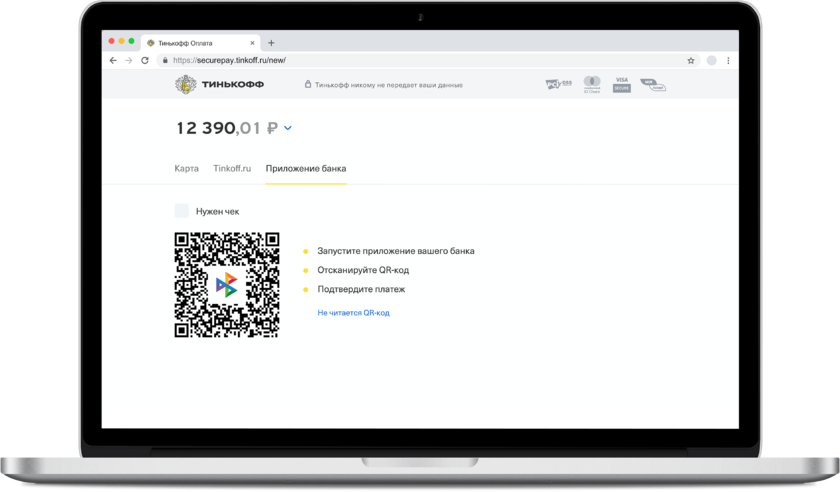Screen dimensions: 840x492
Task: Click the Tinkoff logo in header
Action: (x=220, y=85)
